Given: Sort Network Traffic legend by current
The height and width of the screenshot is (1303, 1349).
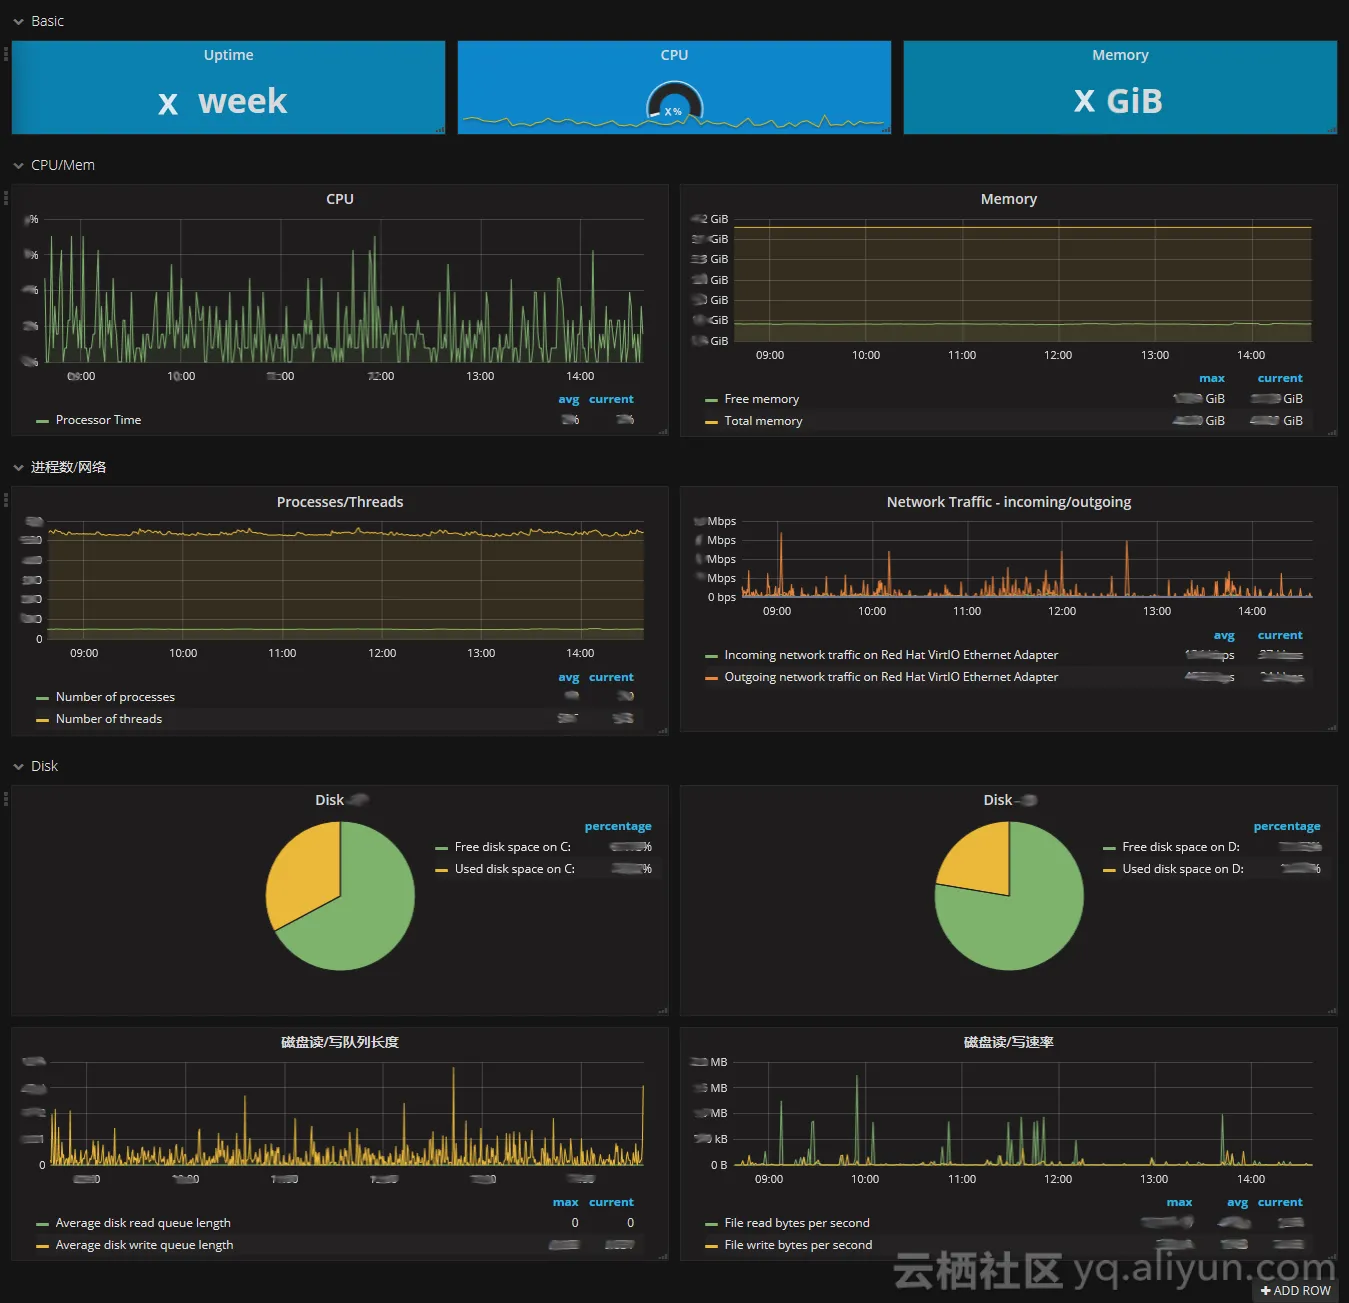Looking at the screenshot, I should pyautogui.click(x=1280, y=635).
